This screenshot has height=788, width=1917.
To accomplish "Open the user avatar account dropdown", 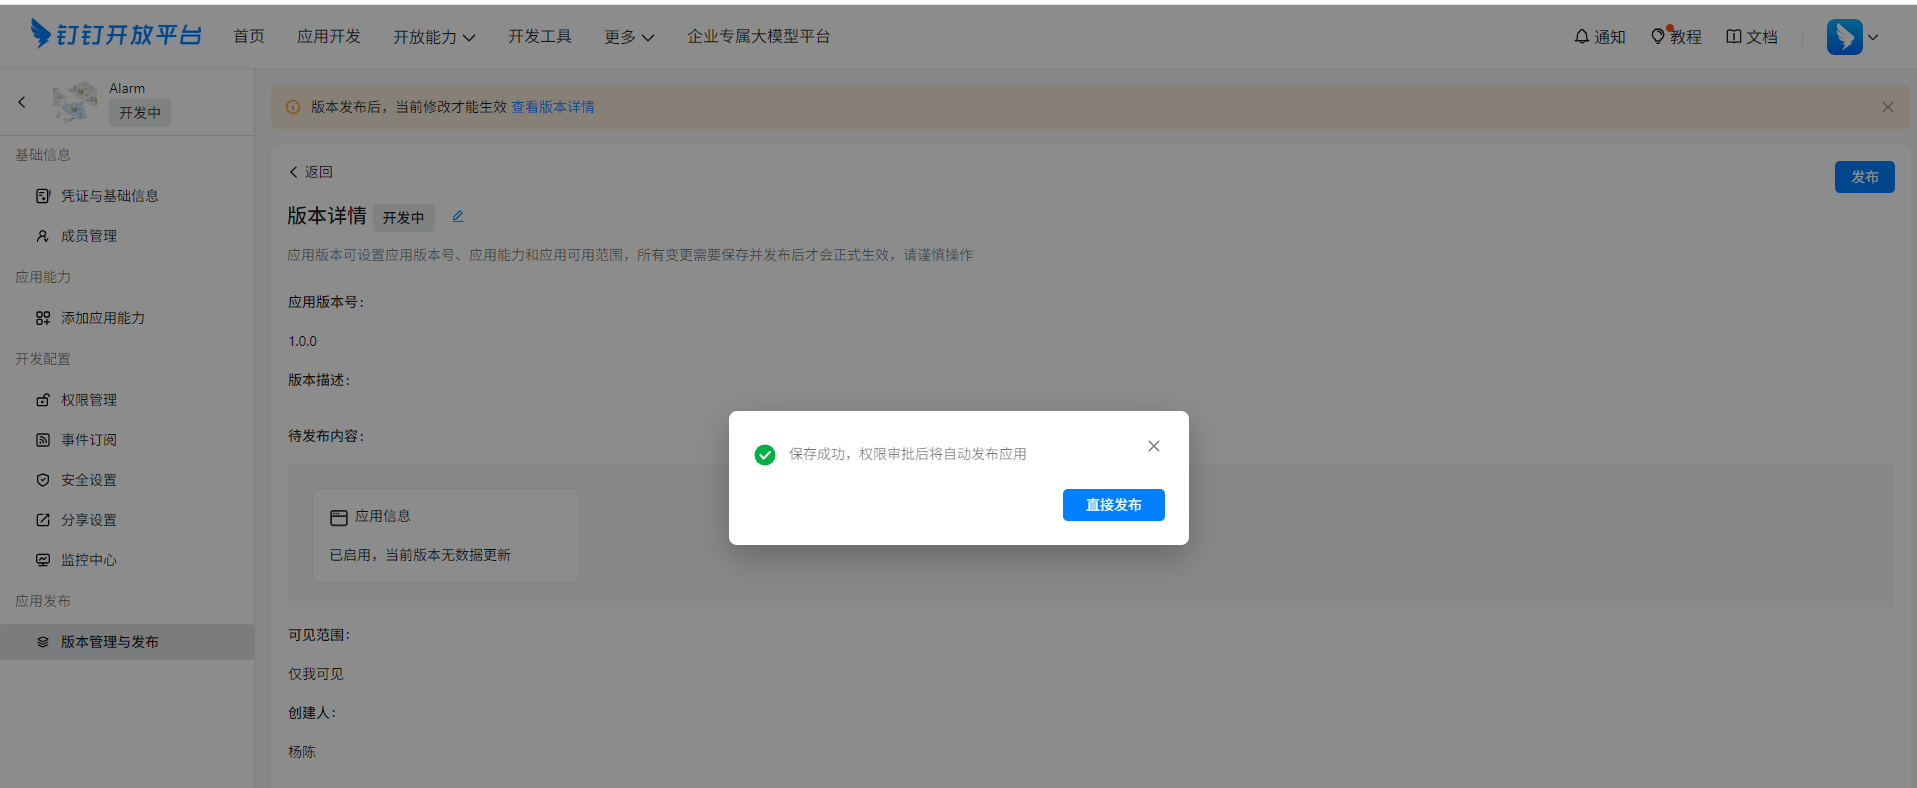I will point(1852,37).
